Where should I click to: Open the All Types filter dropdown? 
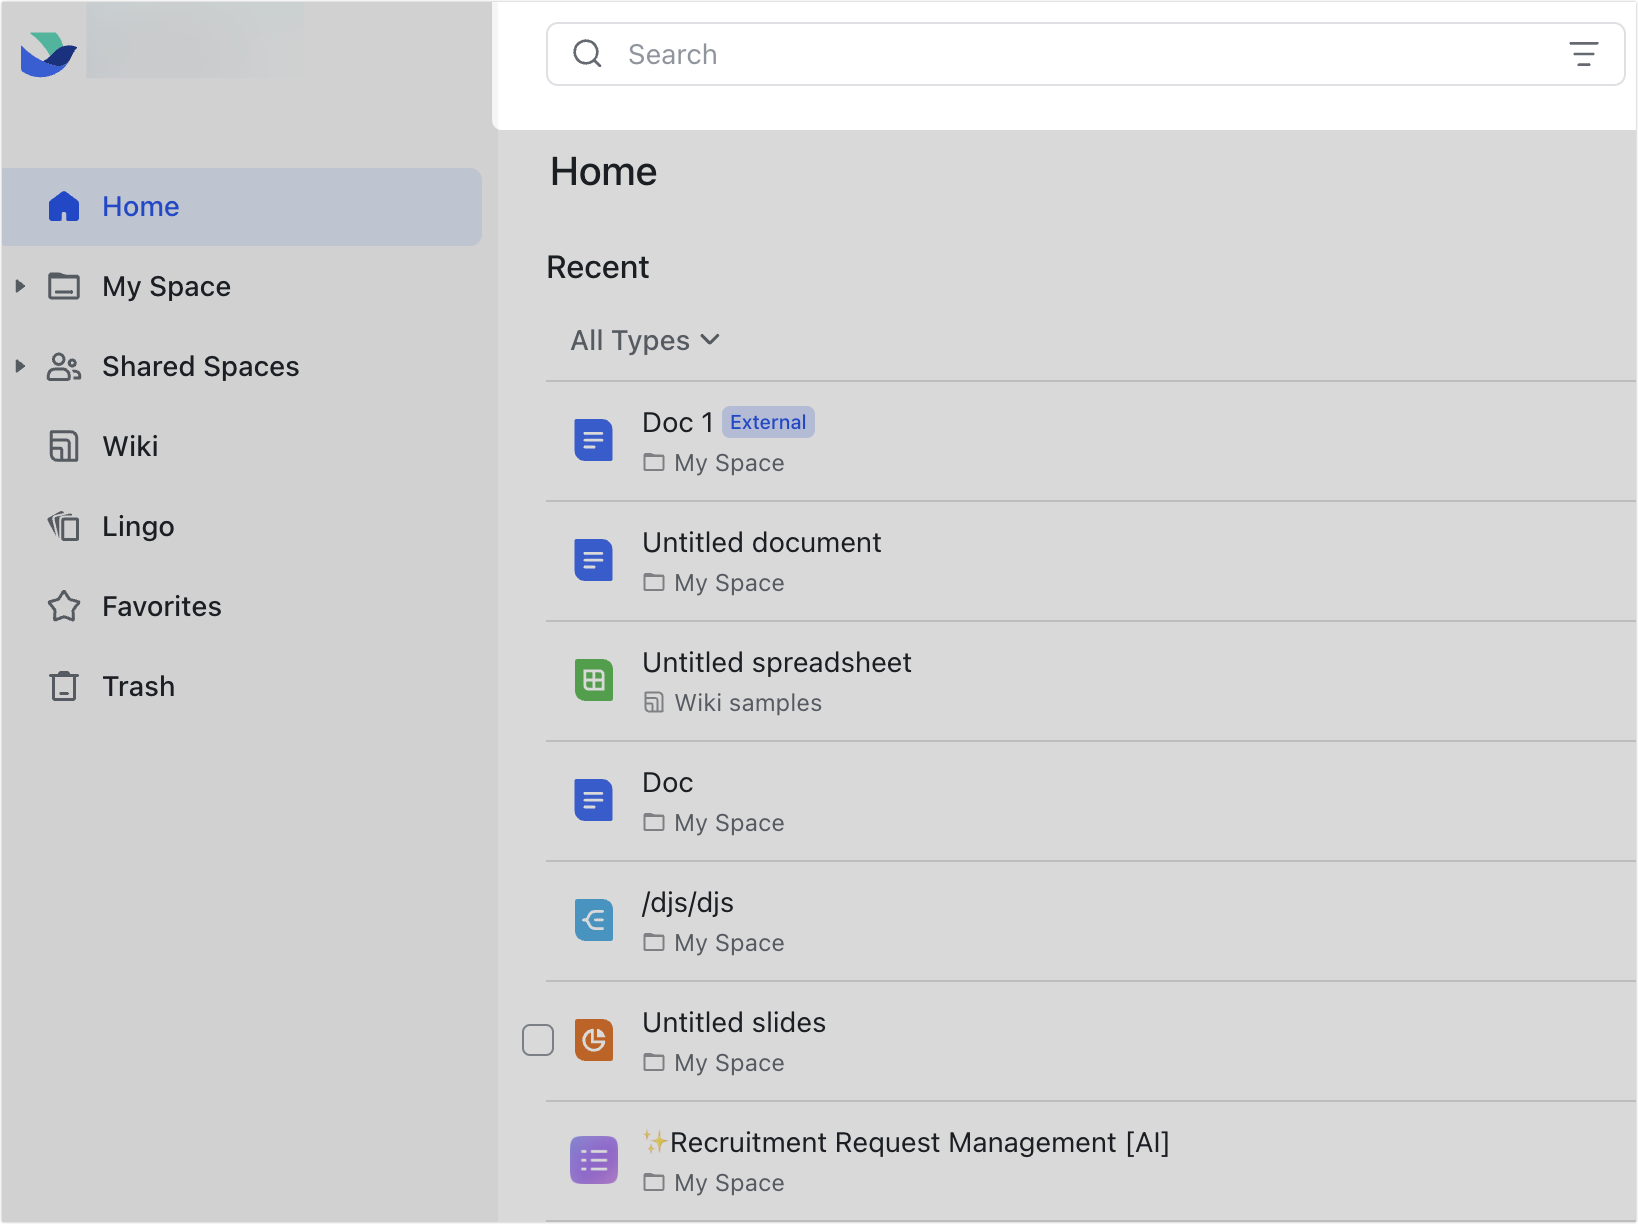(x=645, y=340)
